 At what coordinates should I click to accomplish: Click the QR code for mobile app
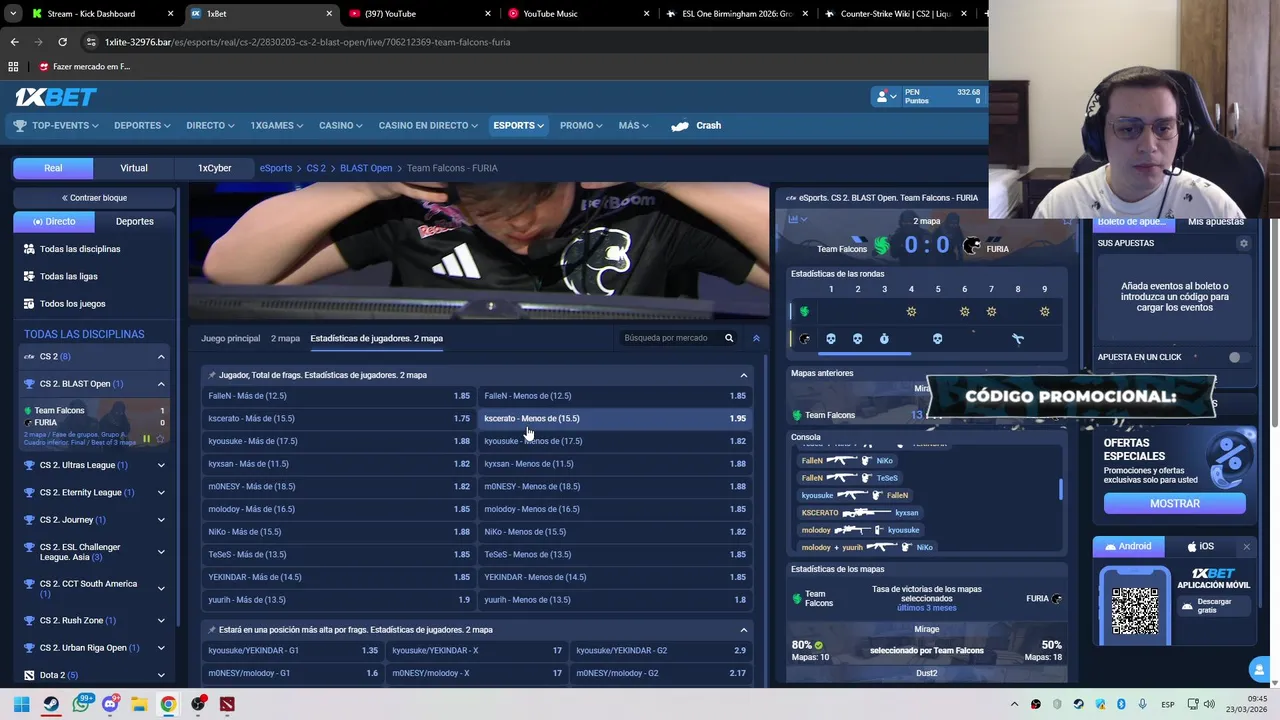click(x=1135, y=610)
